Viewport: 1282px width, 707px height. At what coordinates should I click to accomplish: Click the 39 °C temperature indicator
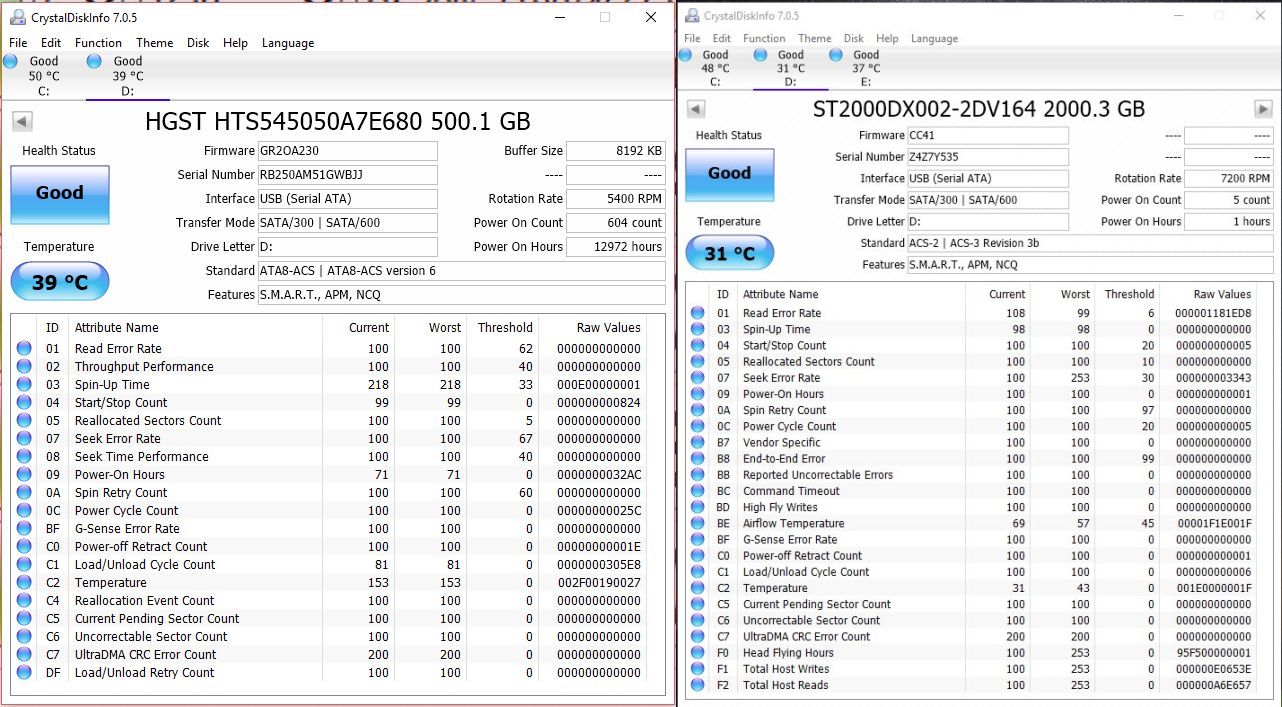[60, 282]
